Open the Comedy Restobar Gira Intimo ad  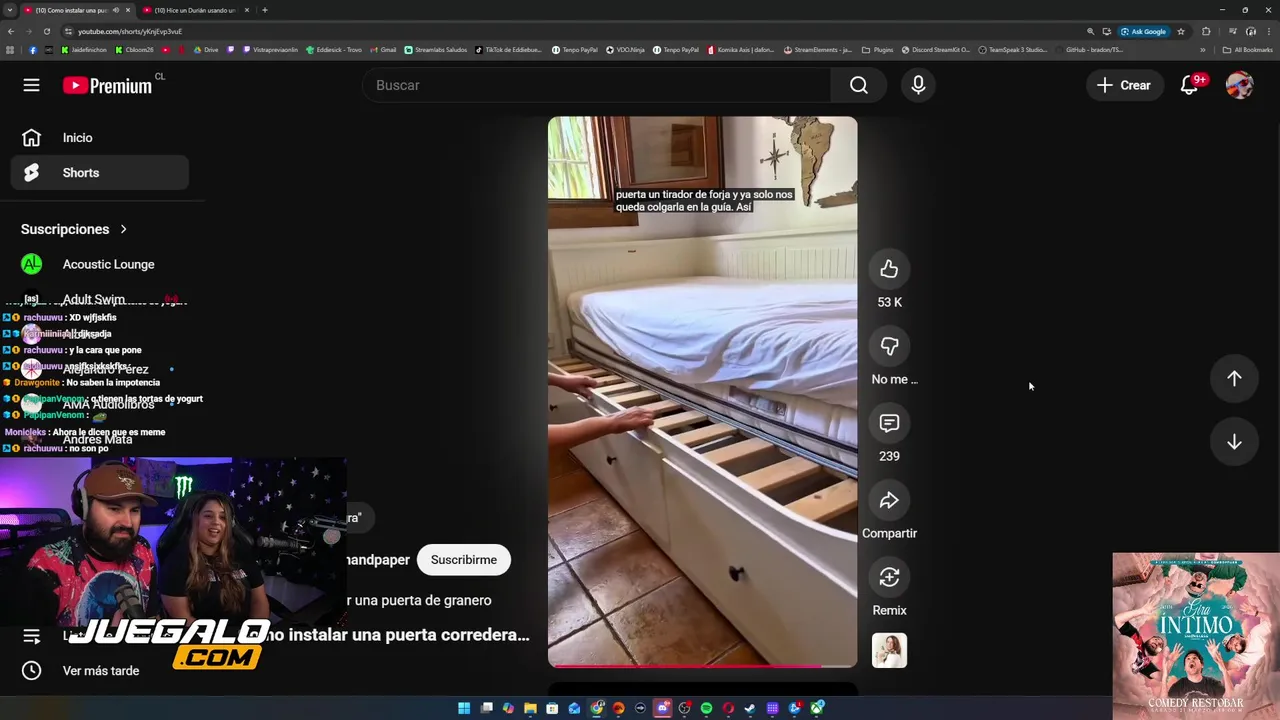[1196, 636]
